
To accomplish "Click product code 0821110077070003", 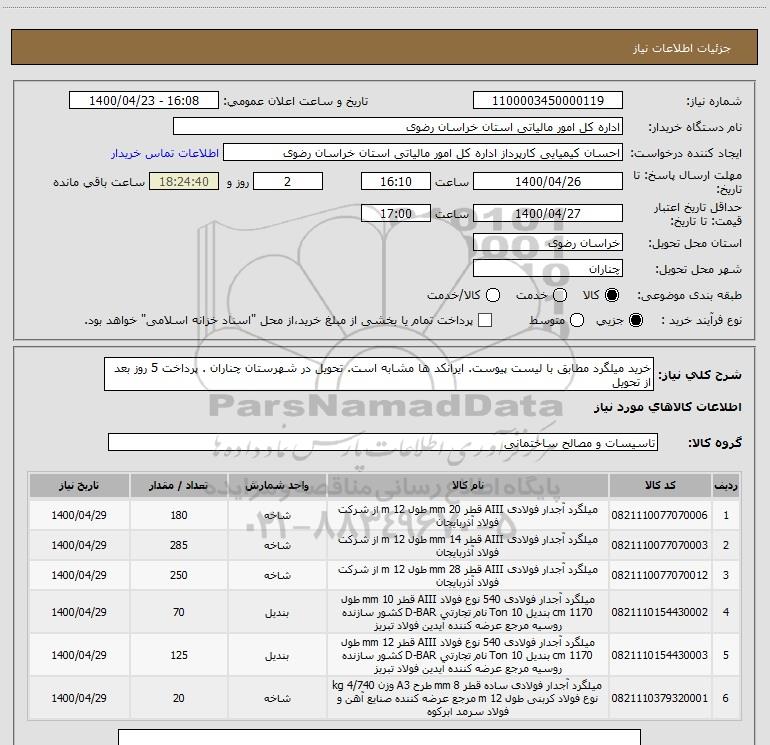I will point(660,545).
